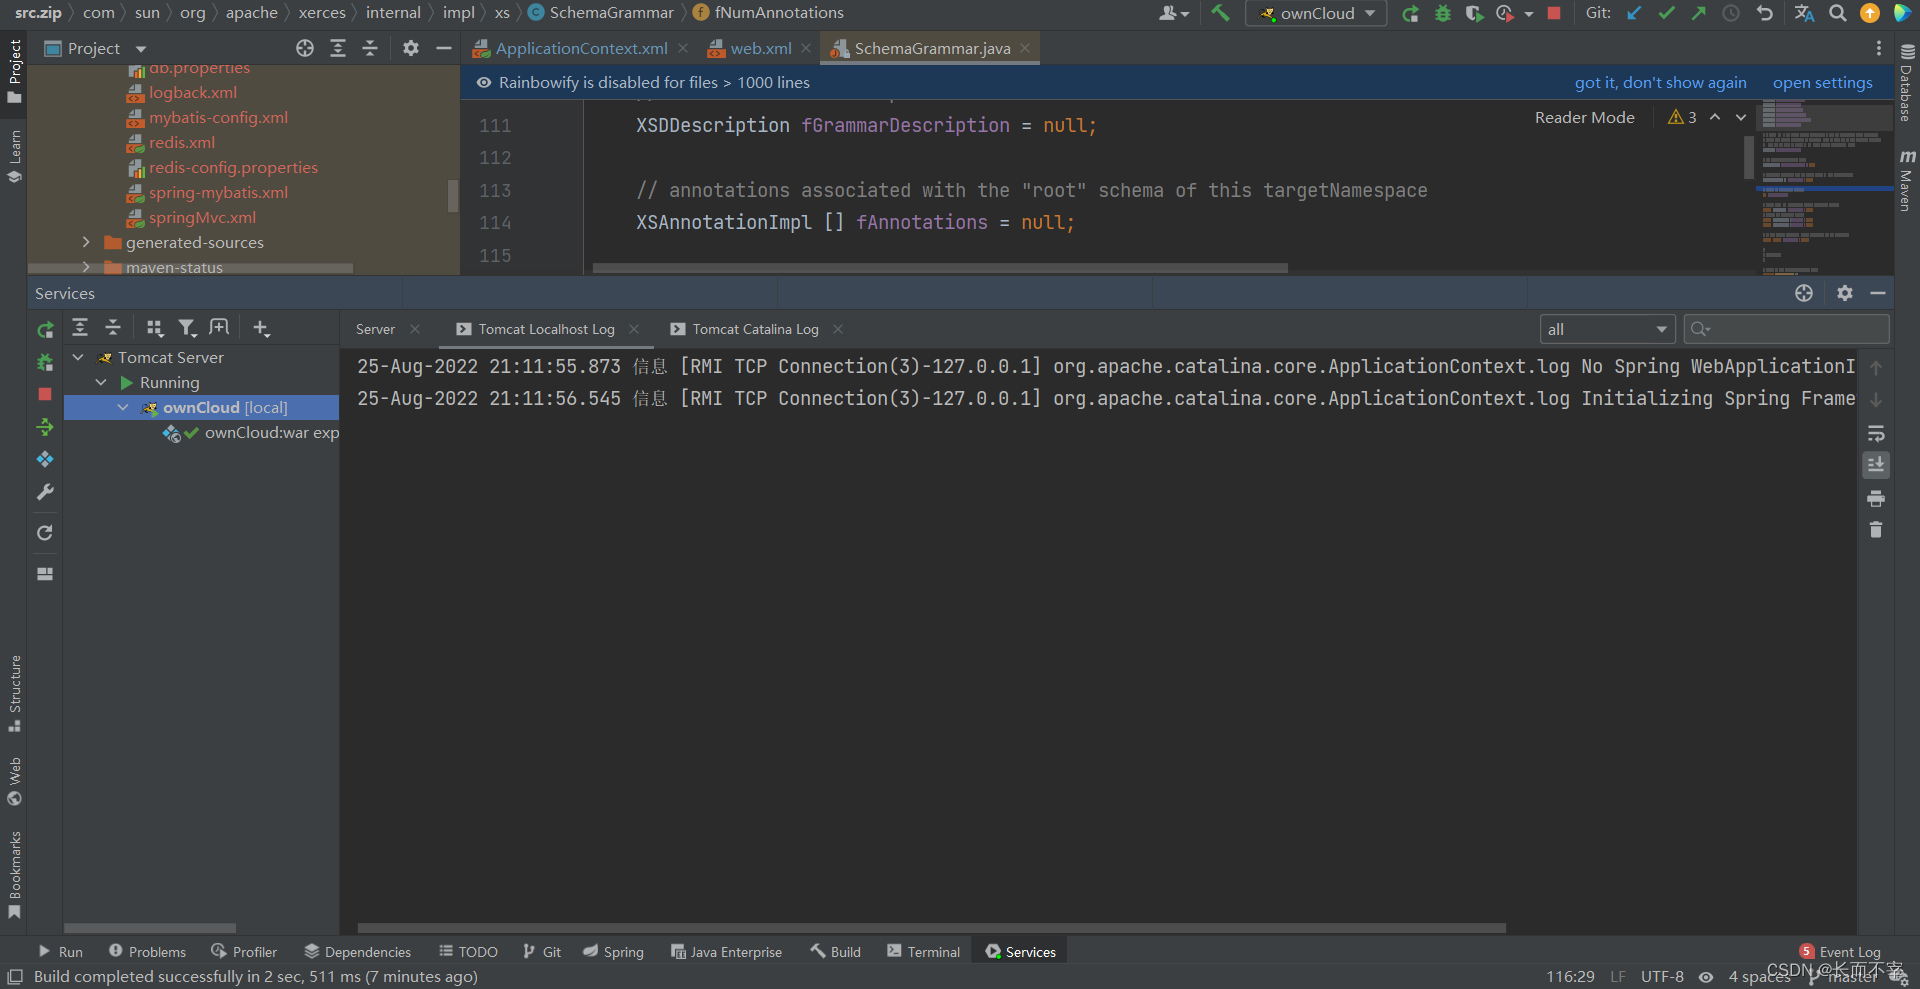
Task: Open ownCloud run configuration dropdown
Action: click(1316, 13)
